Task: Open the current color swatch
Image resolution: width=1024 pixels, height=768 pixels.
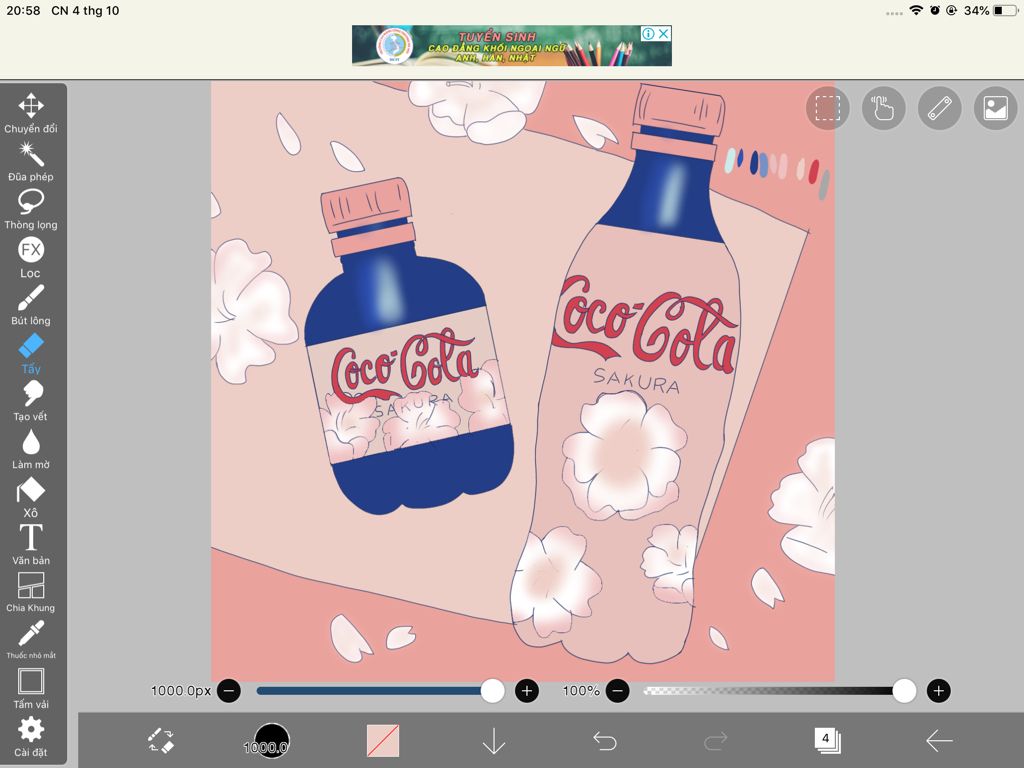Action: tap(383, 741)
